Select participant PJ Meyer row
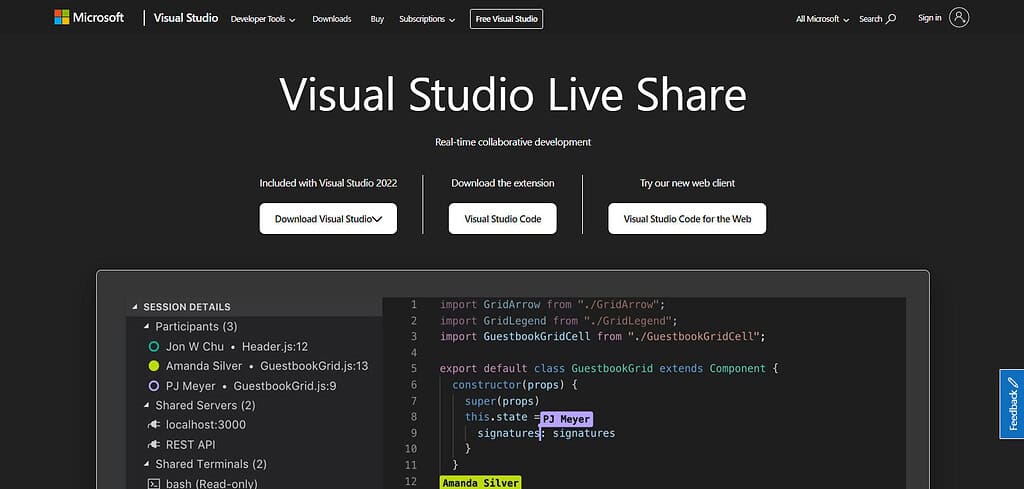The width and height of the screenshot is (1024, 489). 242,386
